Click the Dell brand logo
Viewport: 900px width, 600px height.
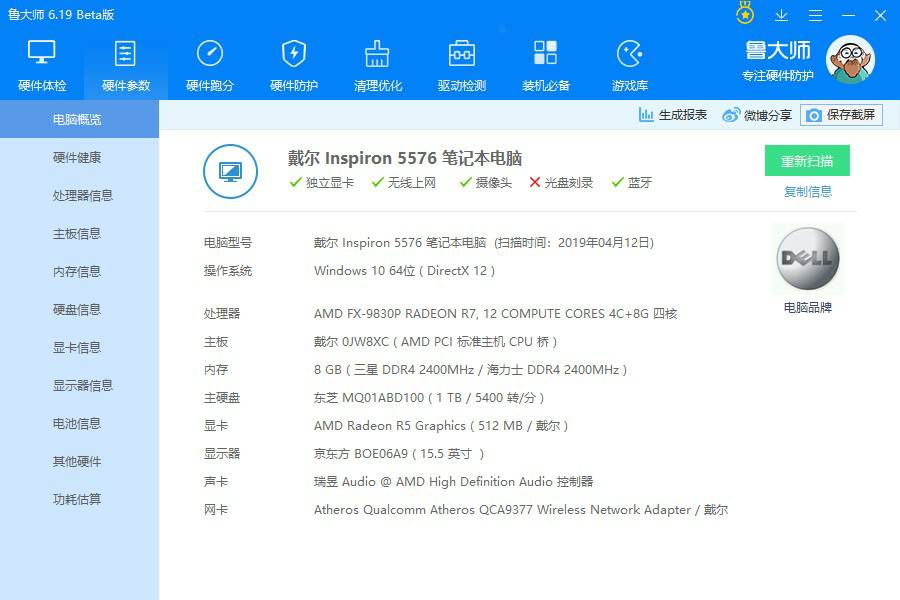pyautogui.click(x=808, y=258)
